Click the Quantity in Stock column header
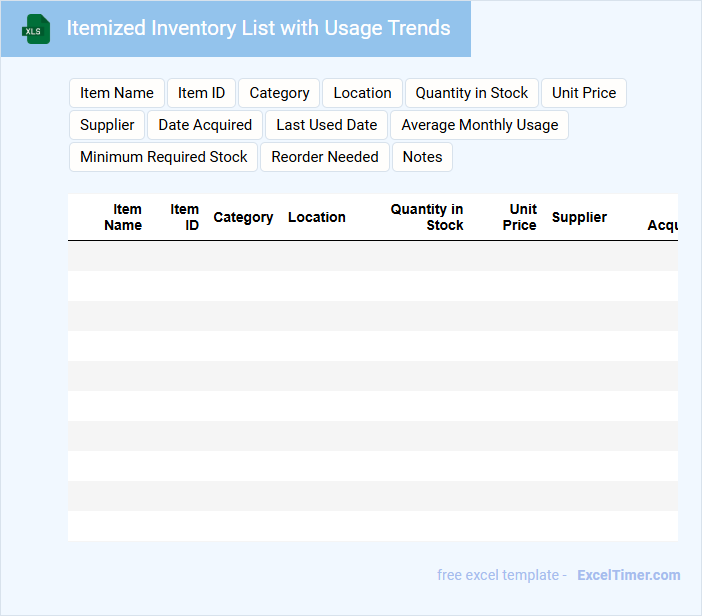This screenshot has height=616, width=702. pos(427,217)
